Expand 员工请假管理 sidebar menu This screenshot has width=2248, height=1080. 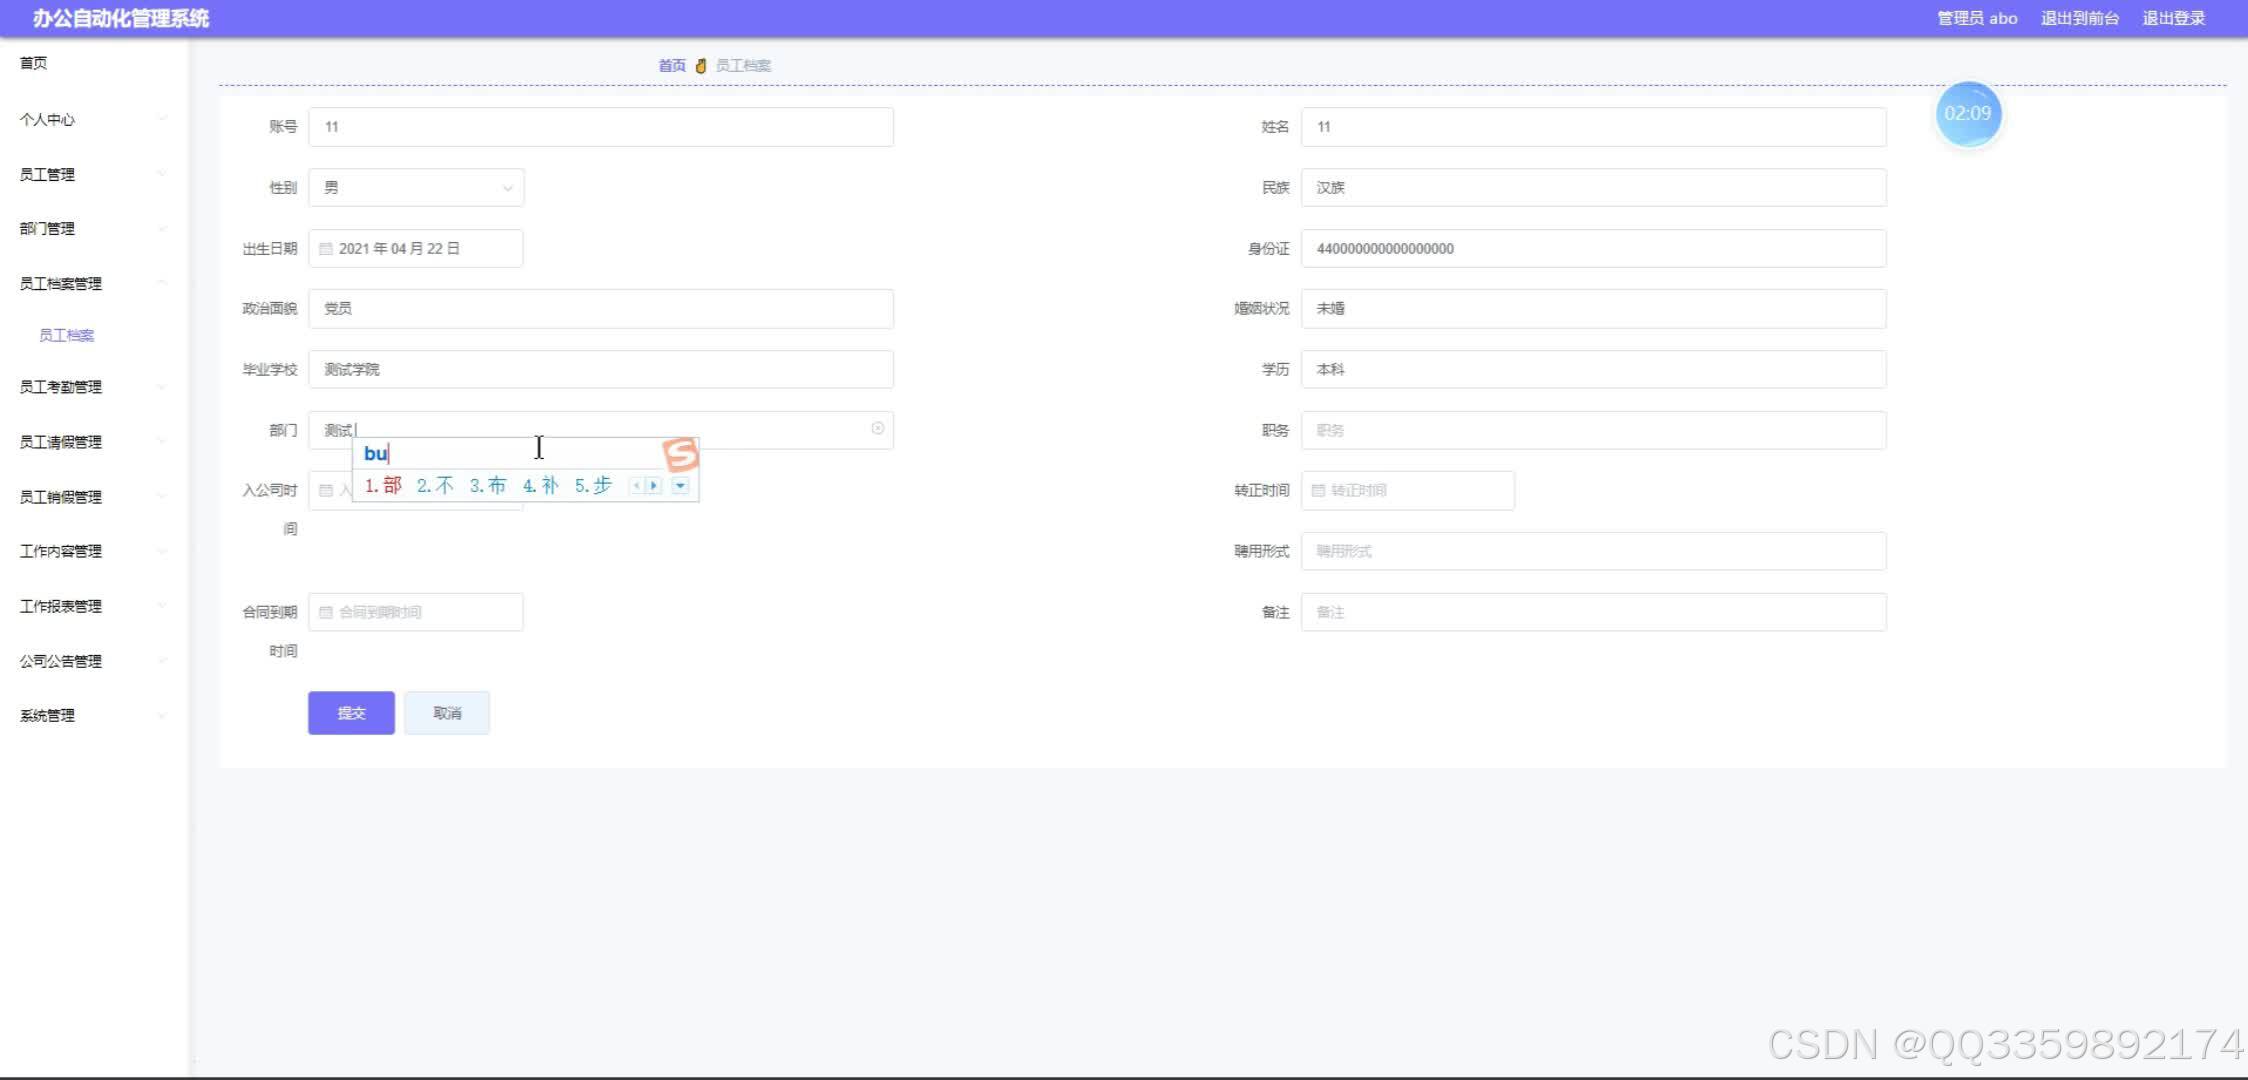pyautogui.click(x=93, y=442)
